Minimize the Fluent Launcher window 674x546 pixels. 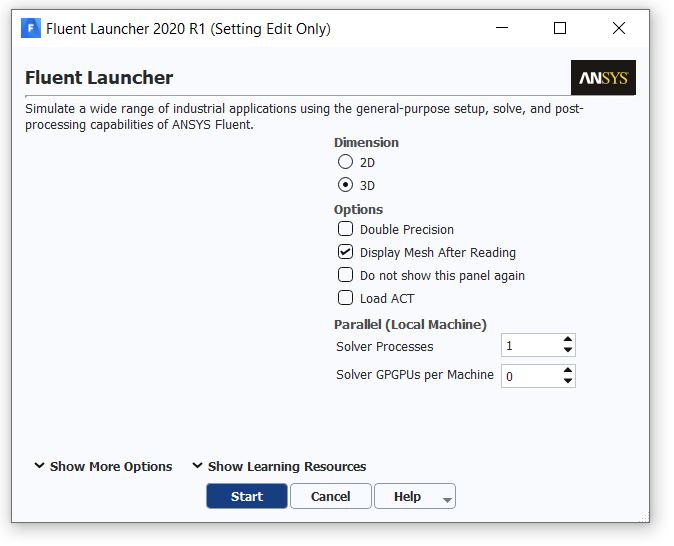coord(502,28)
